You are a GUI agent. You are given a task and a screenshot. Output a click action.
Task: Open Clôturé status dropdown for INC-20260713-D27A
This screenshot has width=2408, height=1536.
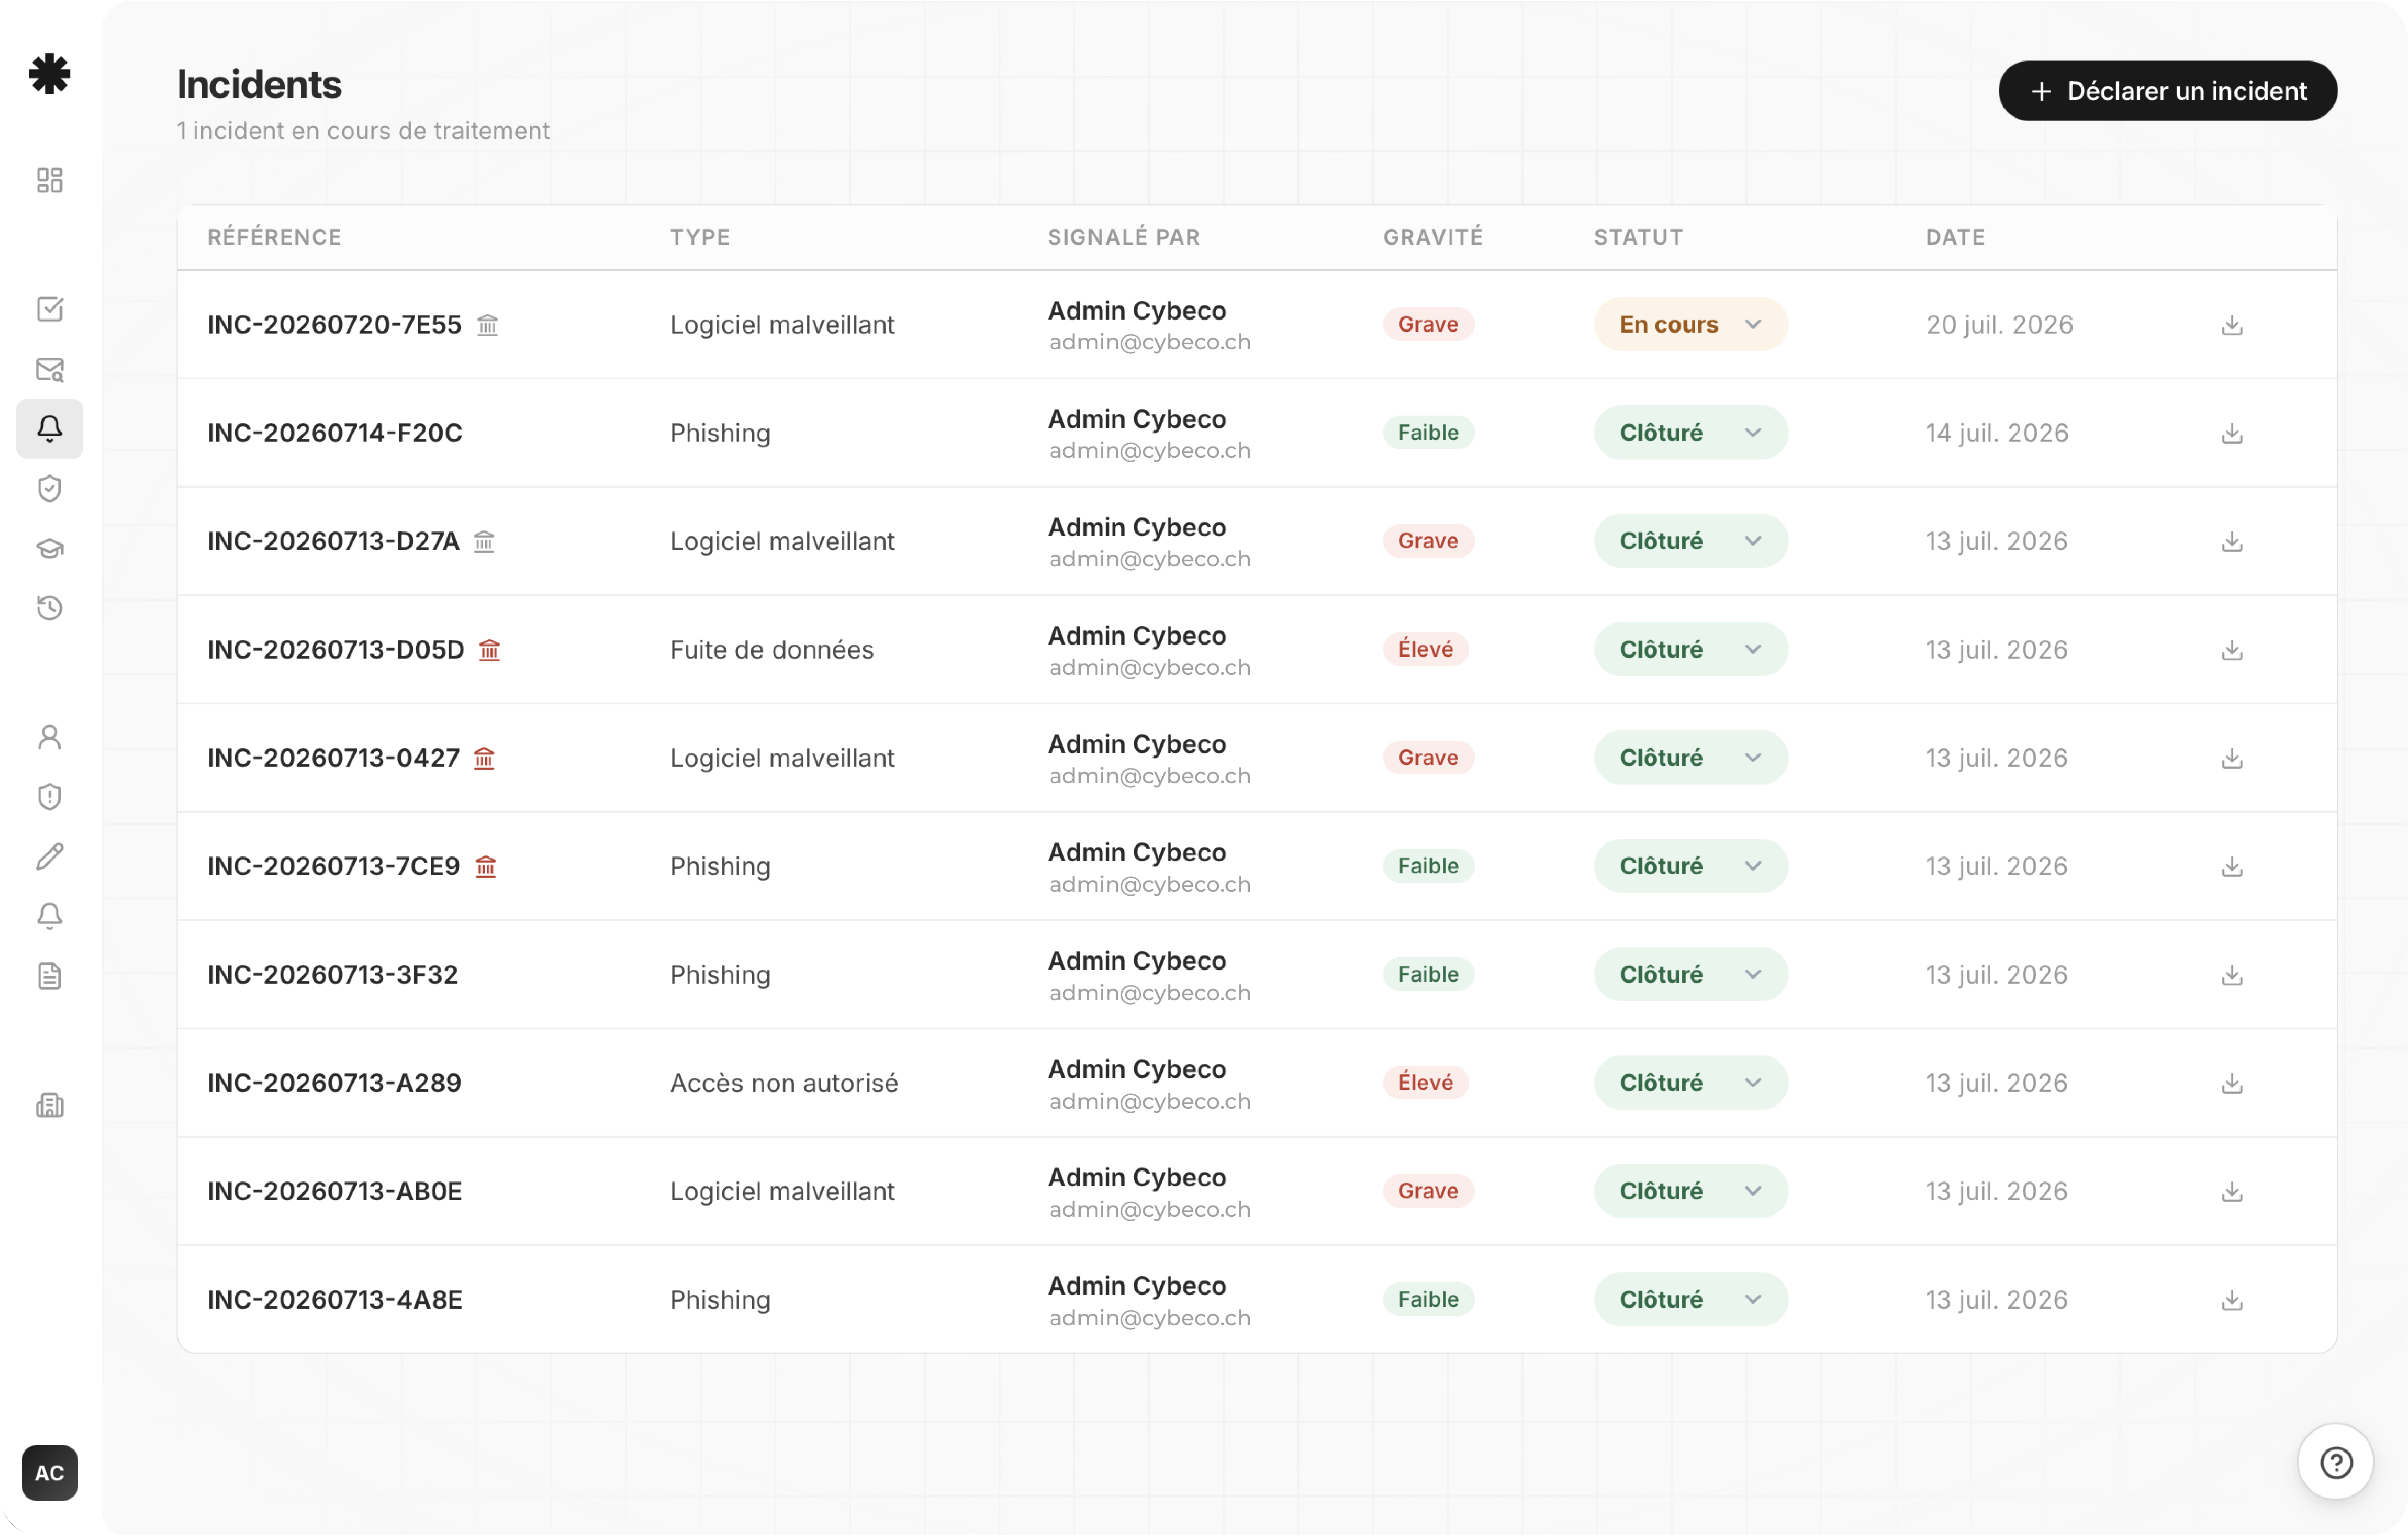[1690, 541]
